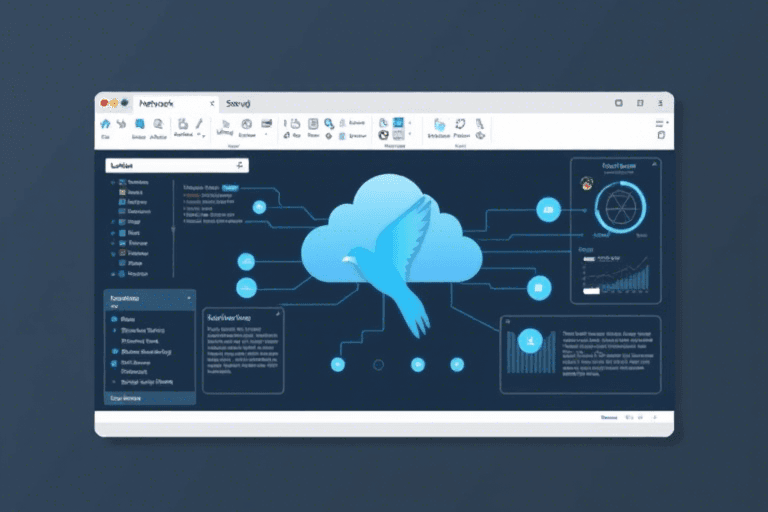Click the highlighted blue tag in the top text list
Screen dimensions: 768x512
pyautogui.click(x=231, y=187)
